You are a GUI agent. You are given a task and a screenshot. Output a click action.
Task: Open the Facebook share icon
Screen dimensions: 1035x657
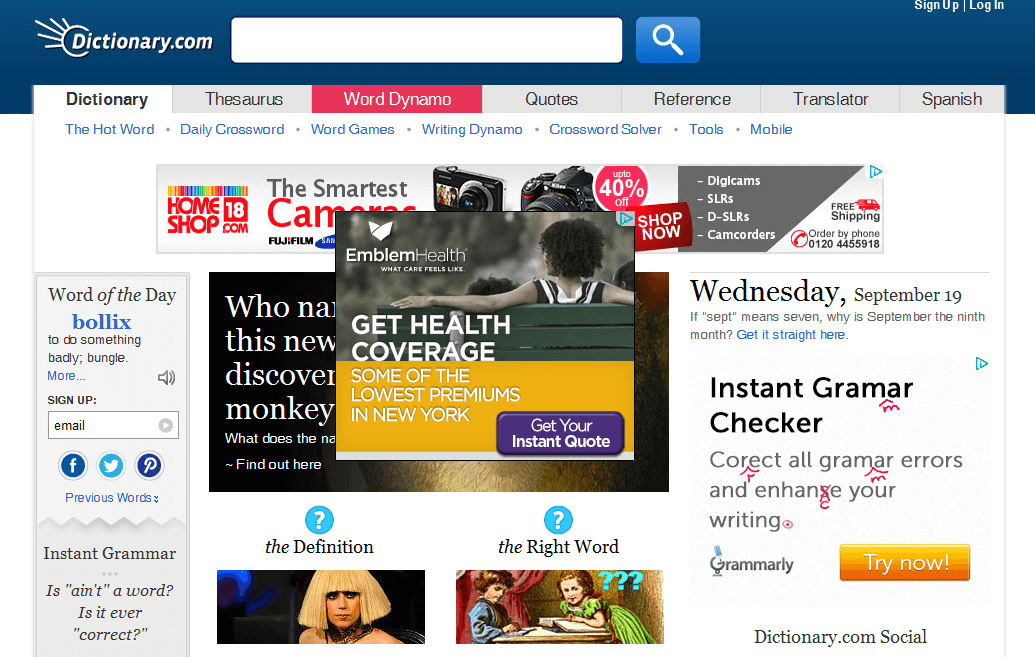tap(73, 466)
